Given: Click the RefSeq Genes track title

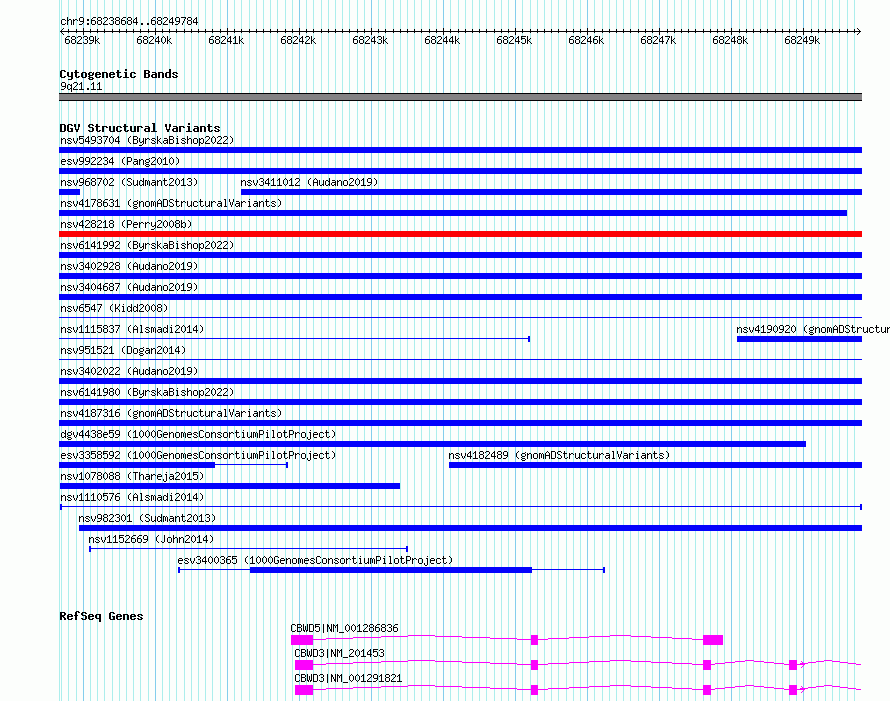Looking at the screenshot, I should pyautogui.click(x=101, y=616).
